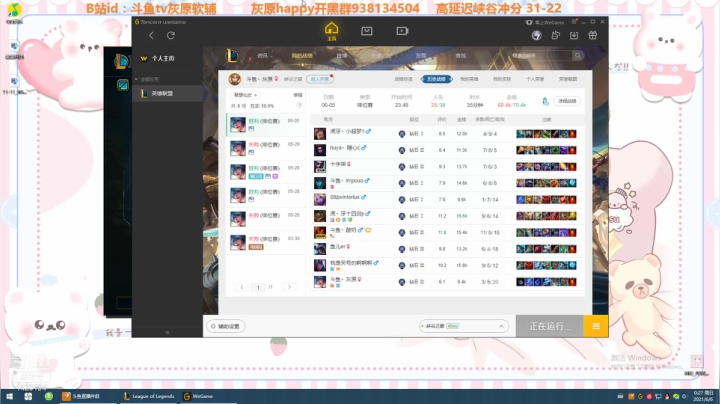The width and height of the screenshot is (720, 404).
Task: Collapse the section arrow above 英雄联盟 in sidebar
Action: (x=136, y=79)
